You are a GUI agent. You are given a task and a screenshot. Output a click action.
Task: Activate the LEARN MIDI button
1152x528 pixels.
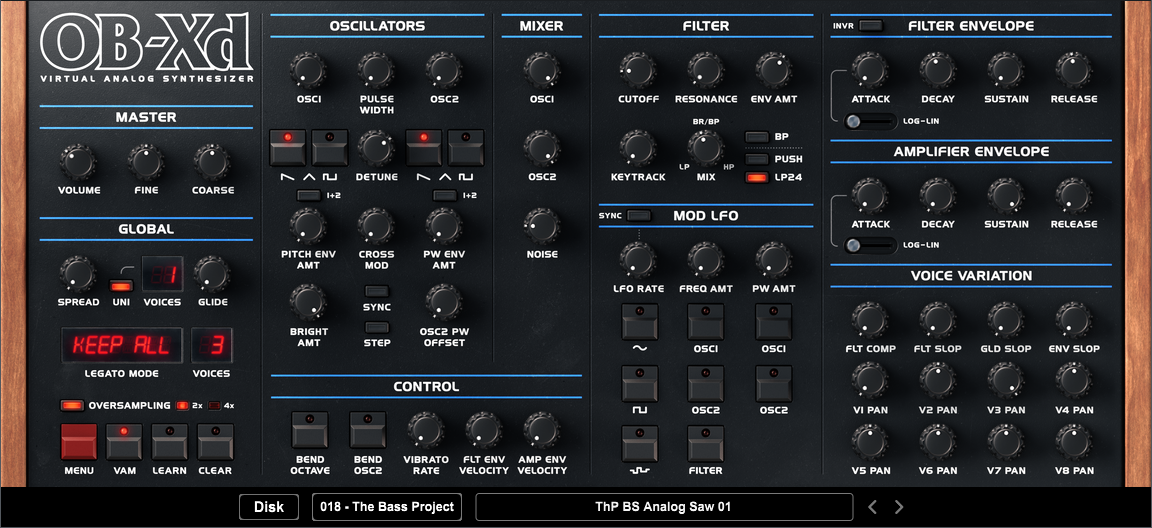point(170,441)
